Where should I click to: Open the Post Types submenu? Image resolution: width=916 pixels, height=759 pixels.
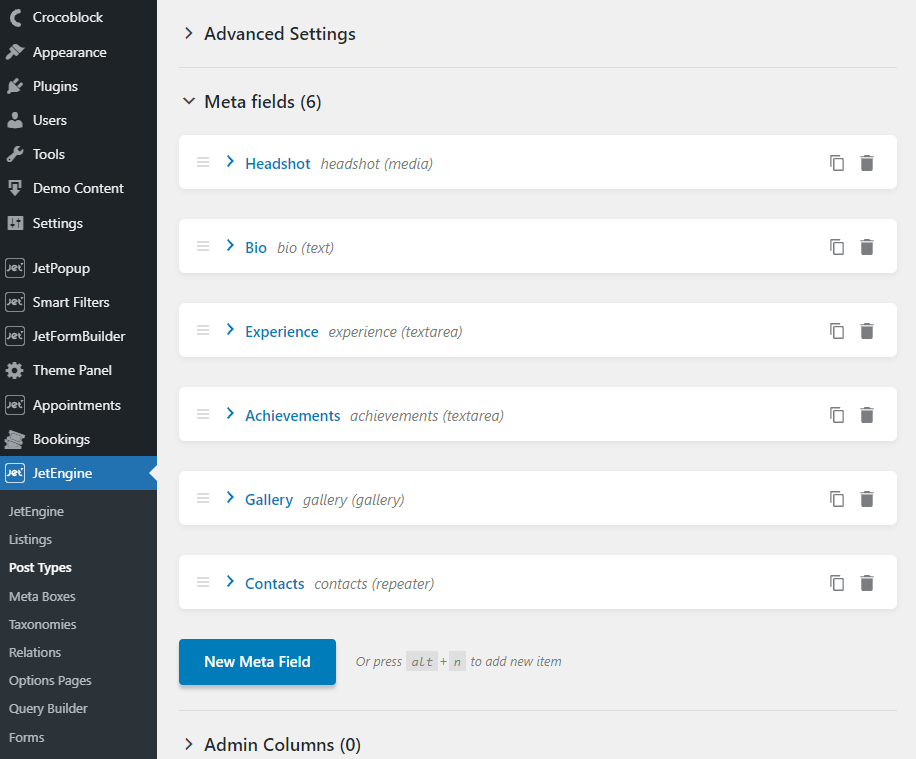[40, 568]
